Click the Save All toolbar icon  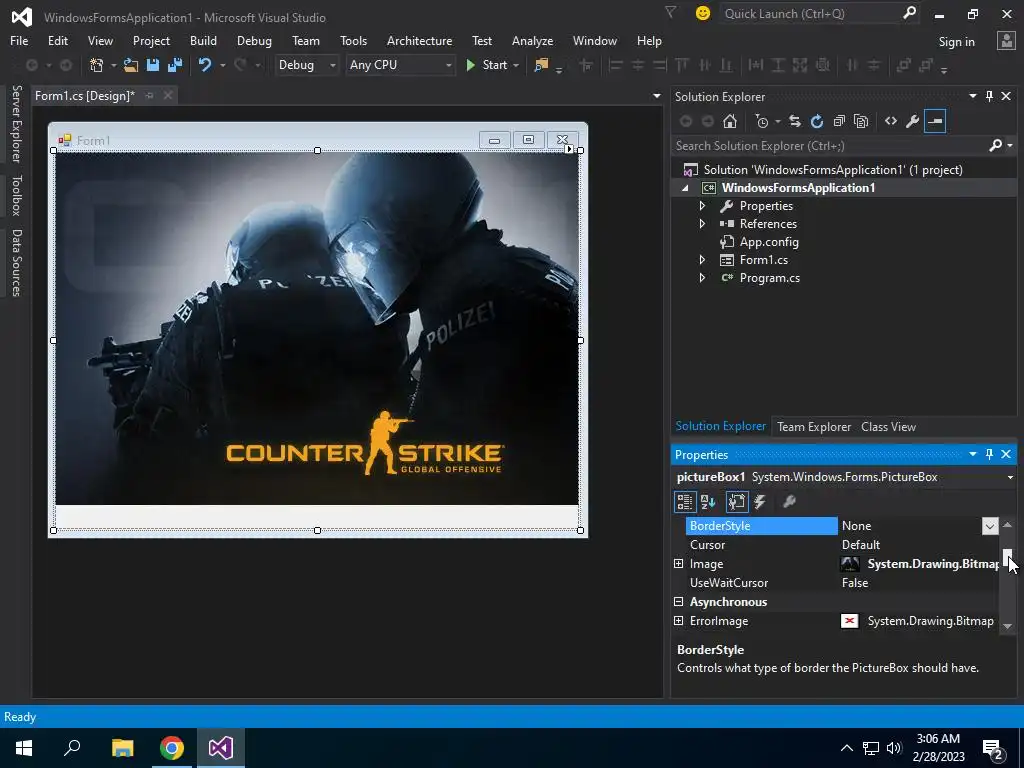[175, 65]
